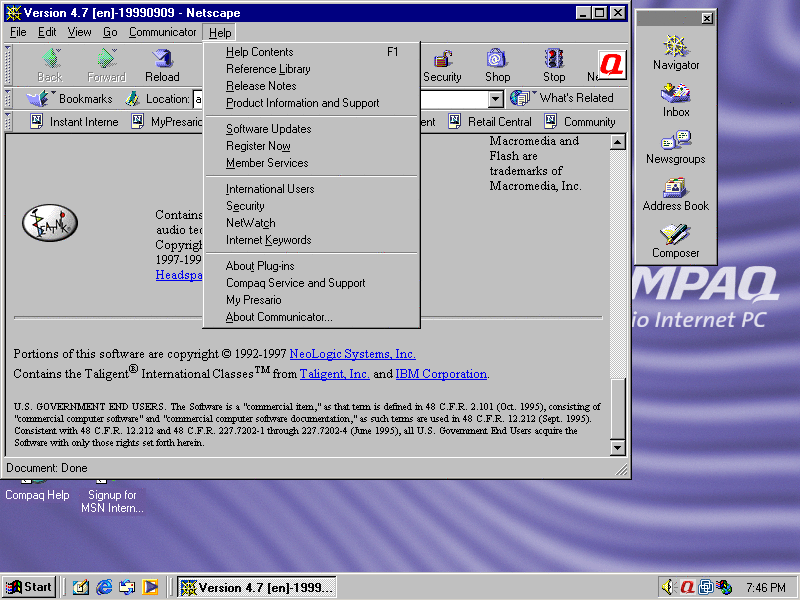Select Release Notes menu item
This screenshot has height=600, width=800.
pyautogui.click(x=311, y=86)
